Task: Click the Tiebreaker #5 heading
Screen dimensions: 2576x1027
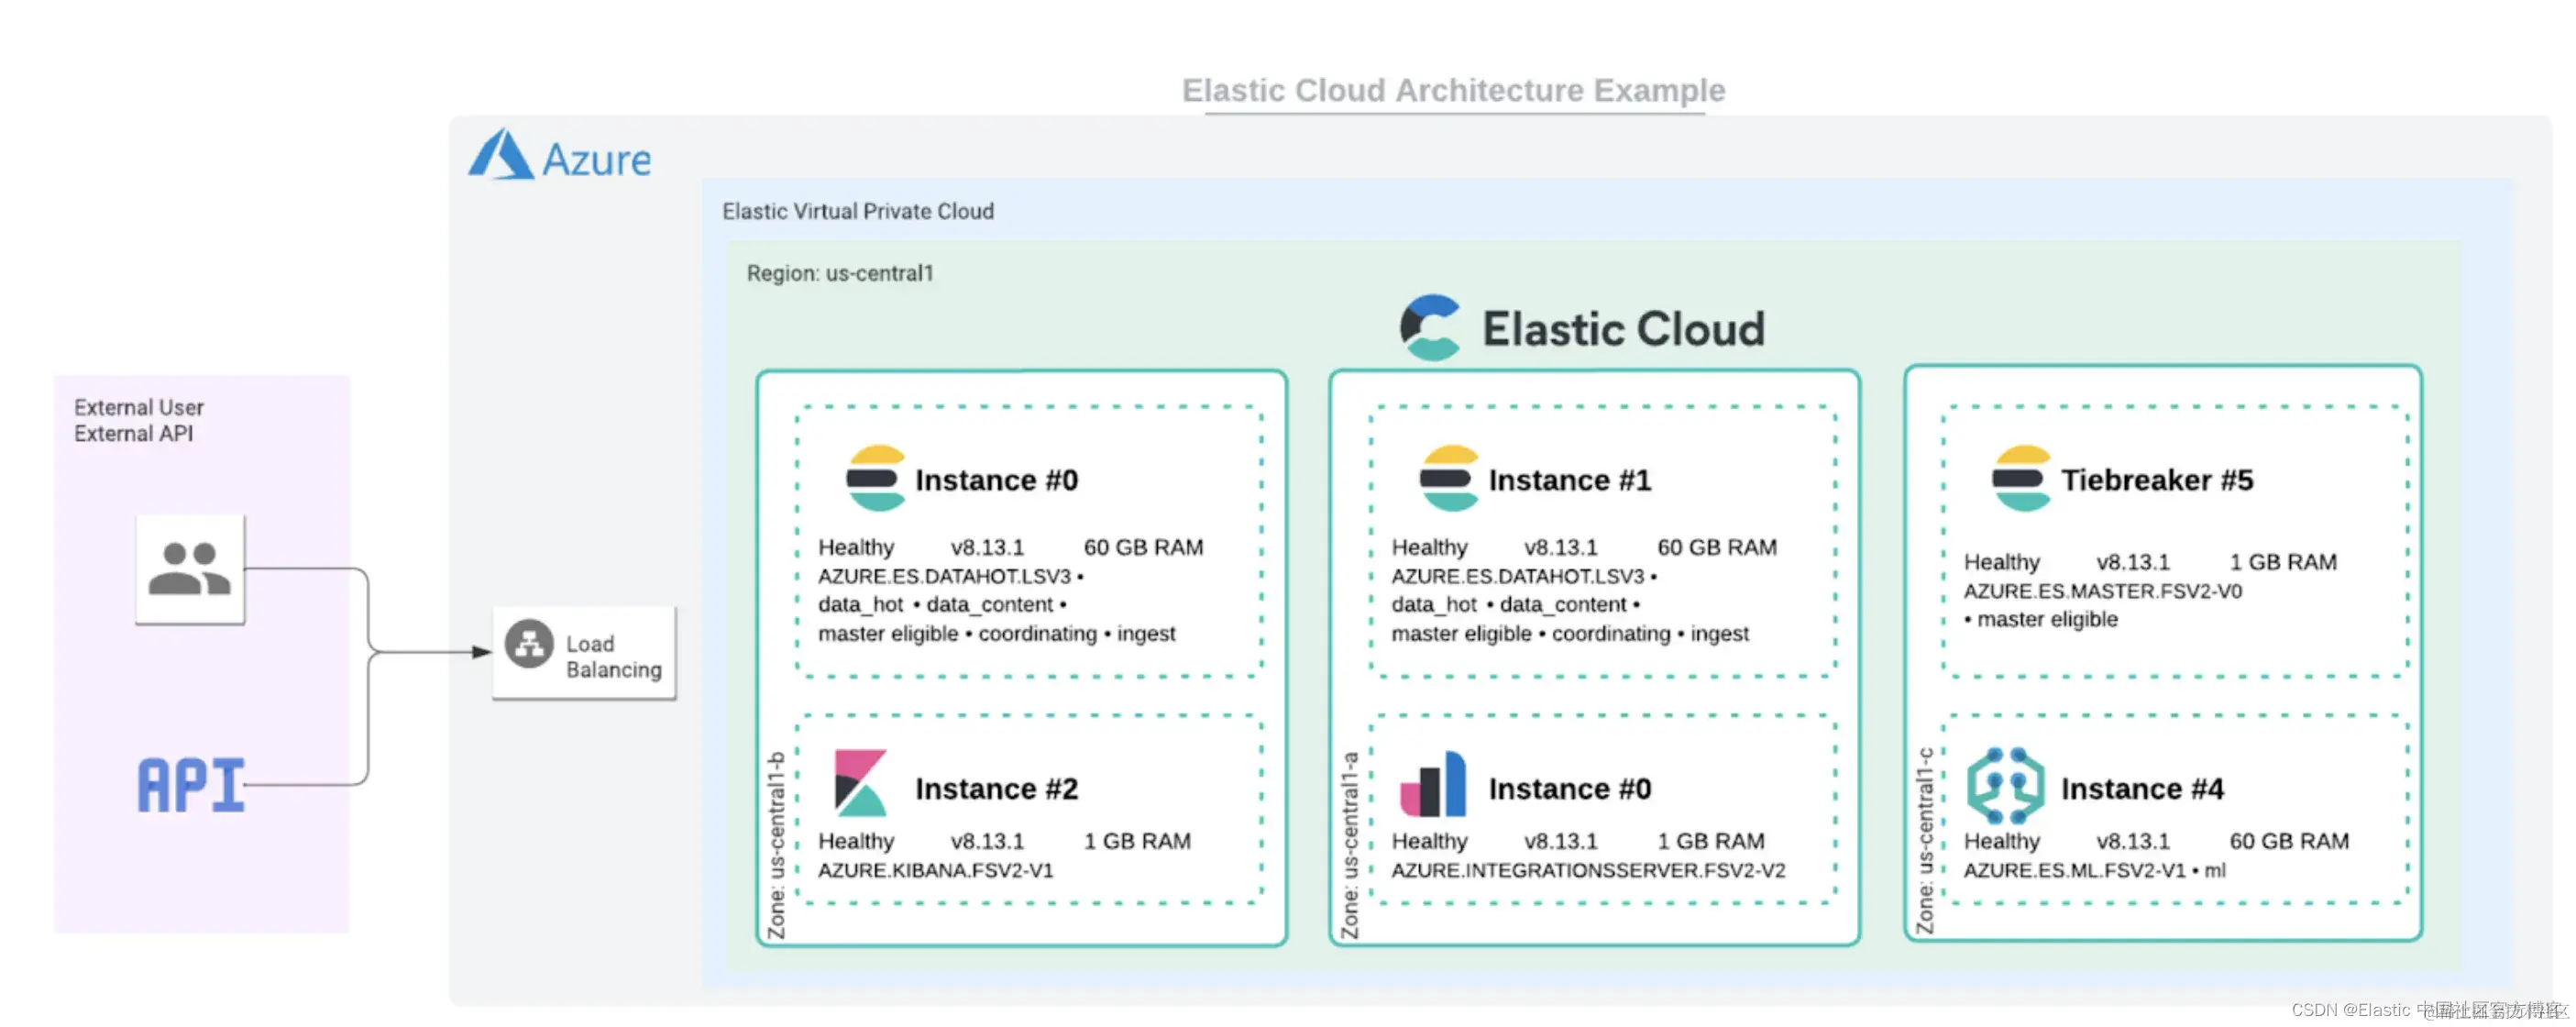Action: [x=2157, y=480]
